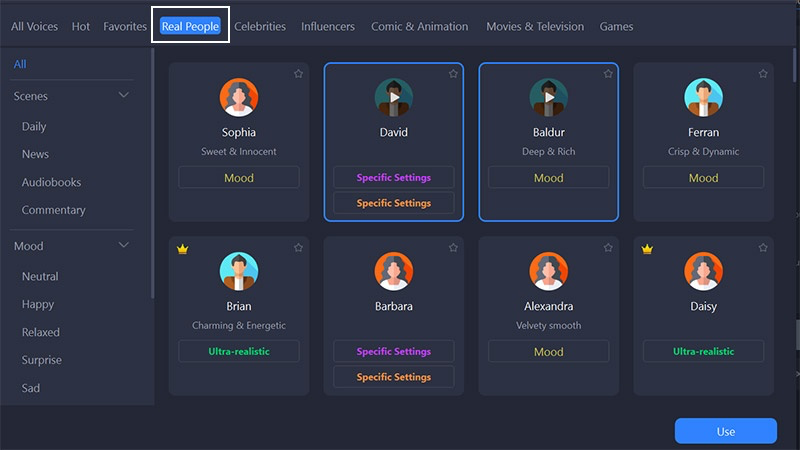Screen dimensions: 800x450
Task: Click David's orange Specific Settings button
Action: pos(394,203)
